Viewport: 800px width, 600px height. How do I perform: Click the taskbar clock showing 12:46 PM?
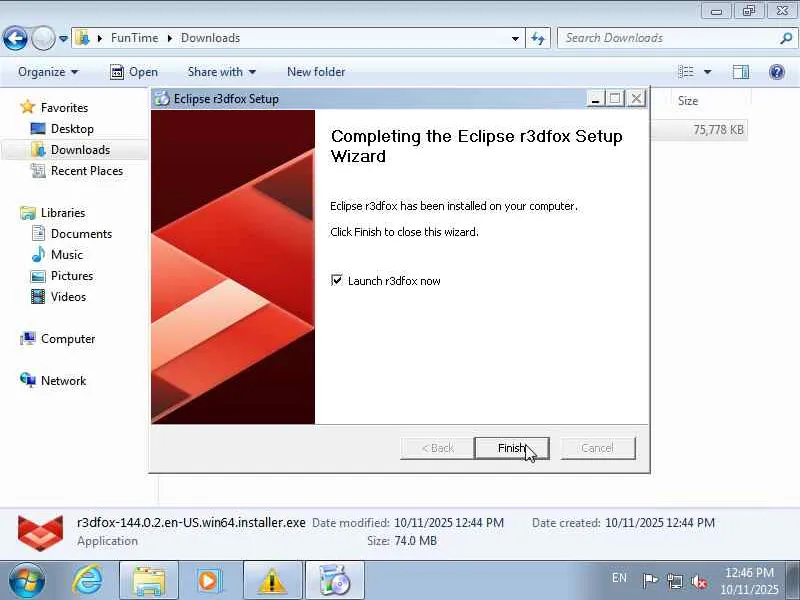(749, 581)
